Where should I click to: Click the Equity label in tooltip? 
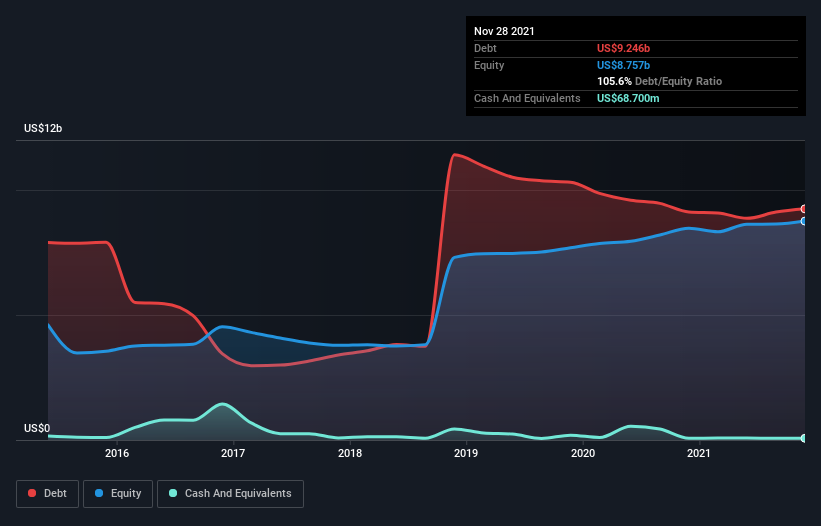click(489, 65)
